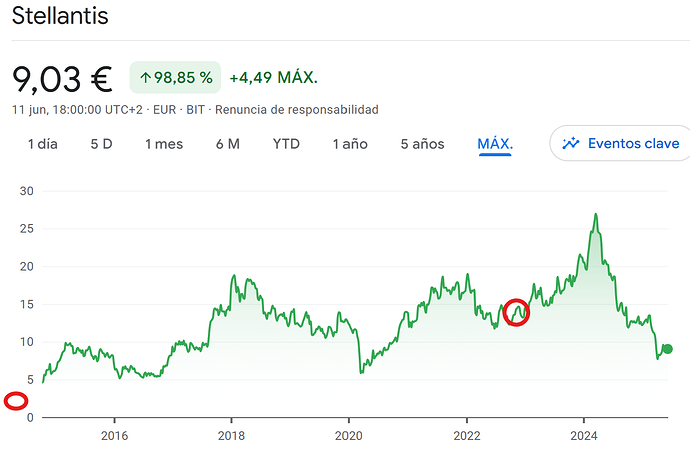
Task: Select the 1 mes range tab
Action: click(x=164, y=144)
